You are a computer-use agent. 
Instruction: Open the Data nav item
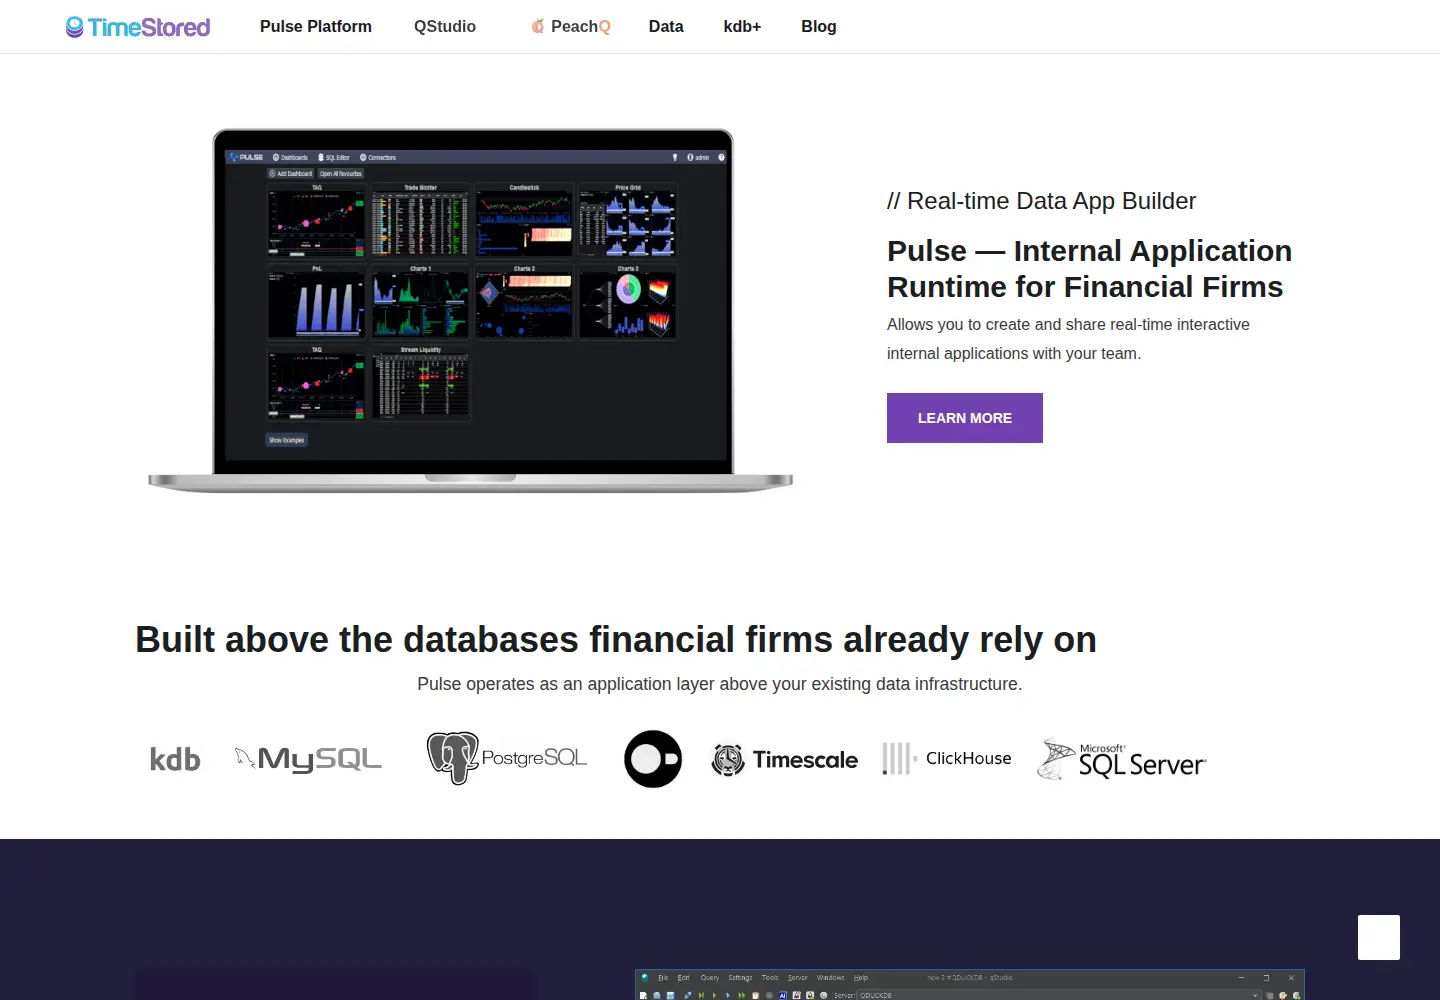666,27
